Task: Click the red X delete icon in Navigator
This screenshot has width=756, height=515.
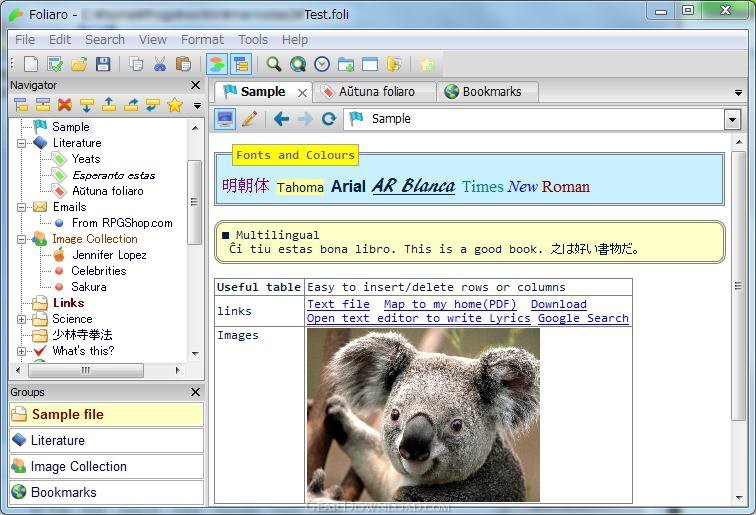Action: pyautogui.click(x=65, y=105)
